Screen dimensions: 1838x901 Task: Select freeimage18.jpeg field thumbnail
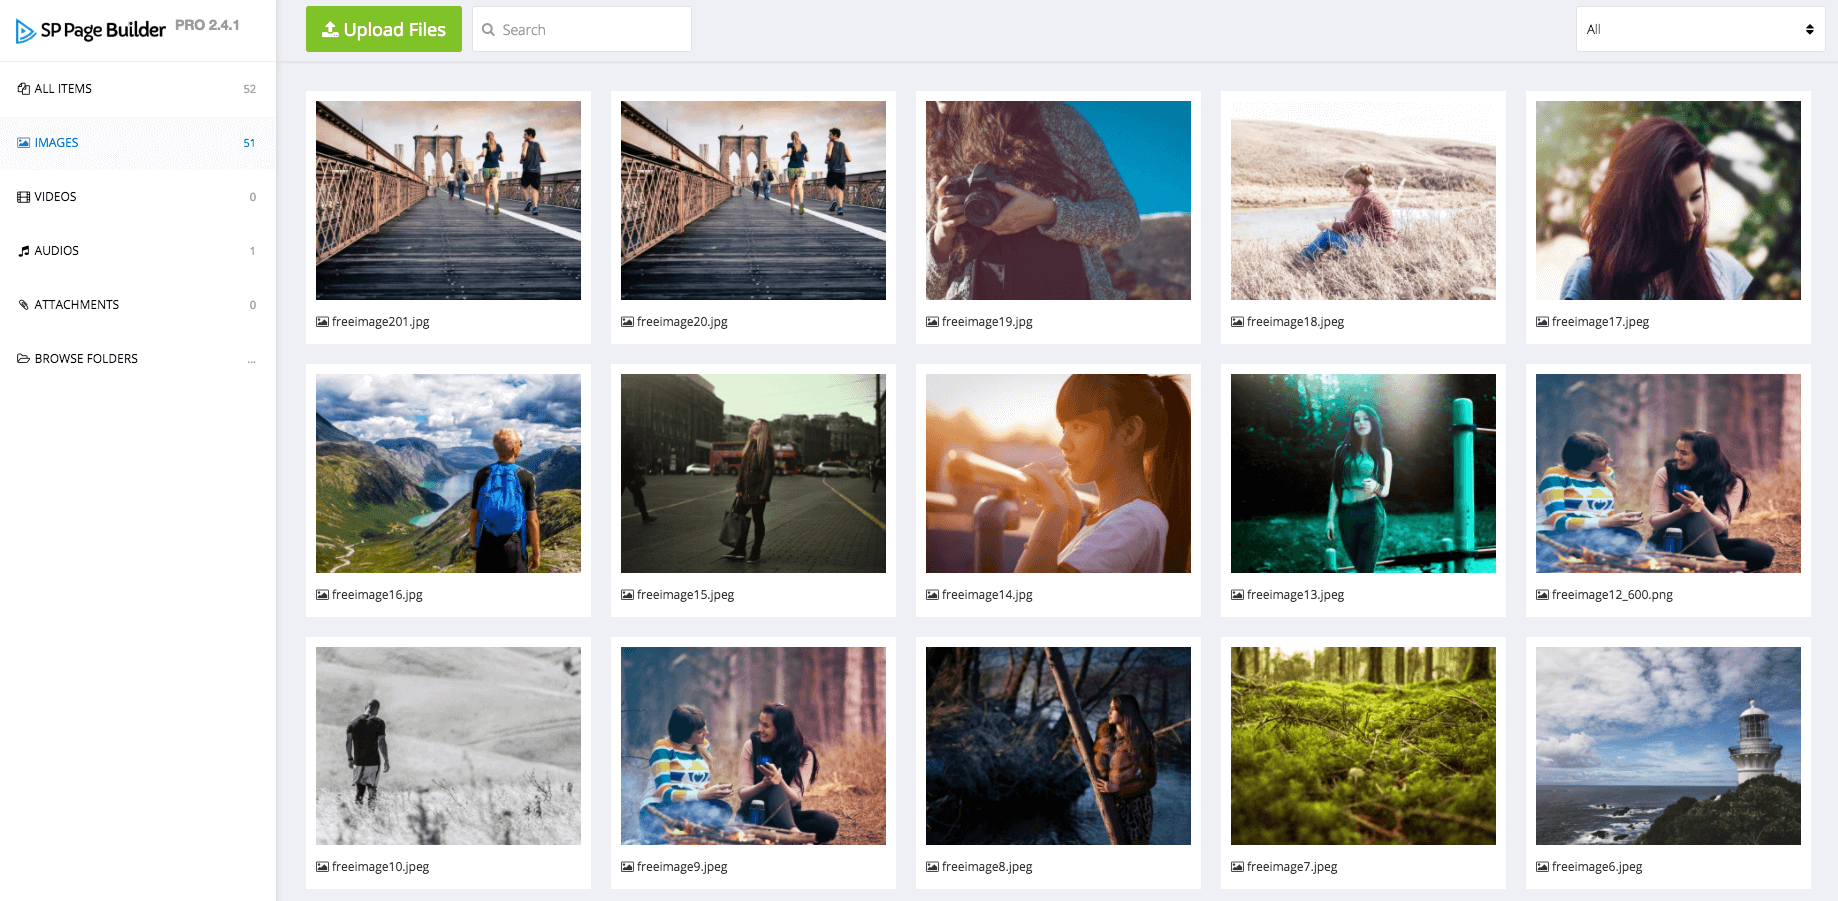1363,200
